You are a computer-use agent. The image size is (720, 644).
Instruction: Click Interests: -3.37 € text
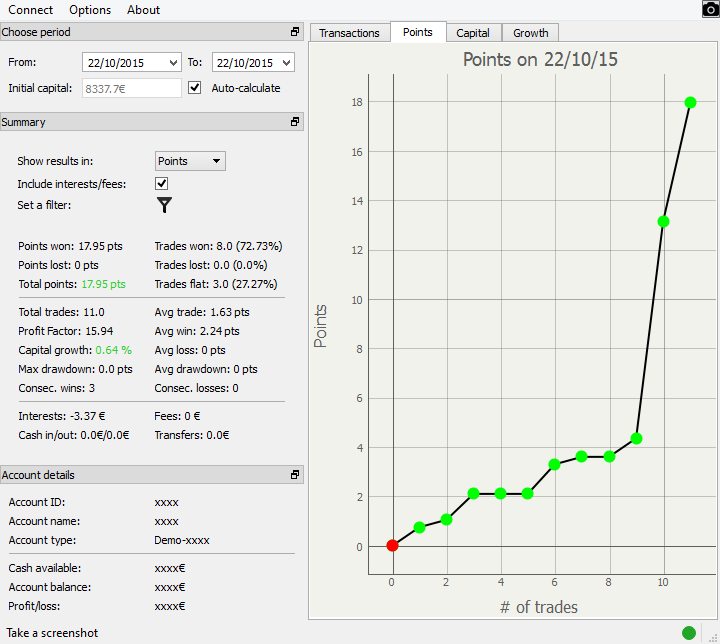62,416
